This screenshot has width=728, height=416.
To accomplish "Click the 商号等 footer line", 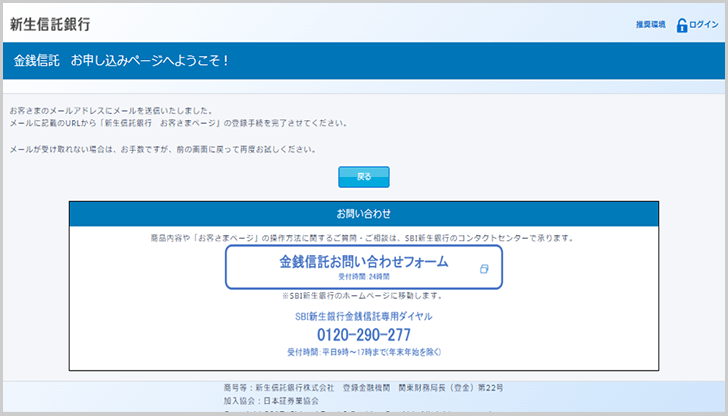I will pos(364,387).
